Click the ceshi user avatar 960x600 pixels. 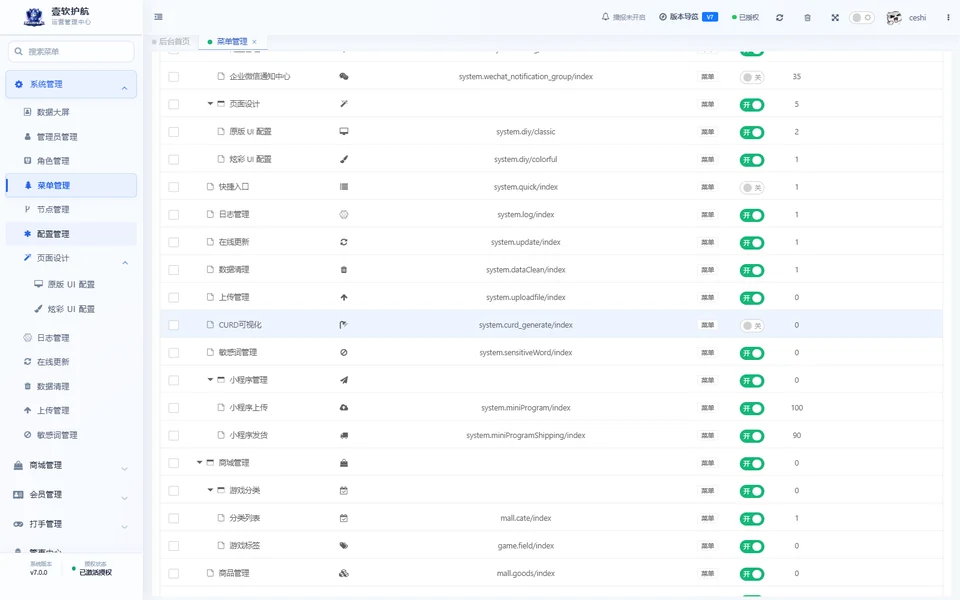point(894,18)
